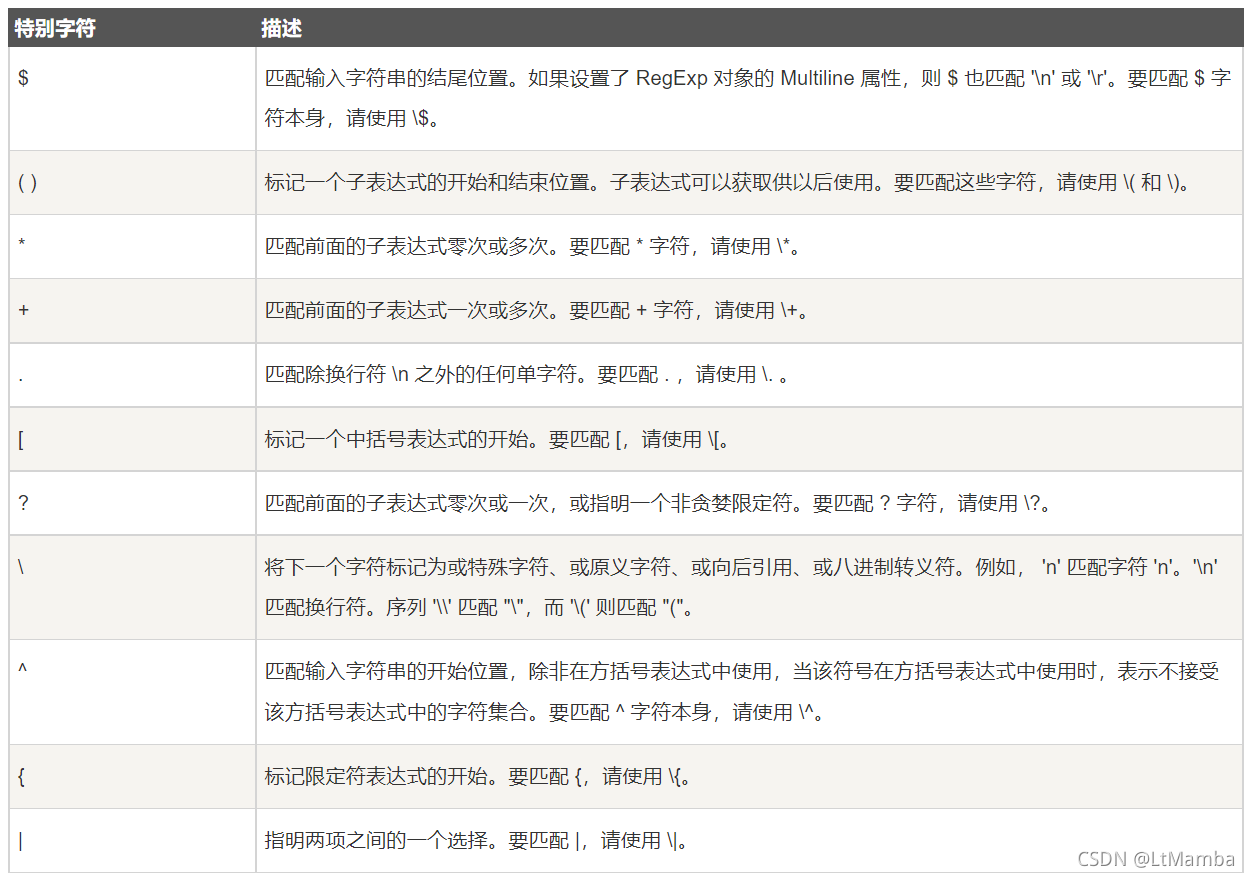The image size is (1250, 877).
Task: Select the [ character cell
Action: (132, 439)
